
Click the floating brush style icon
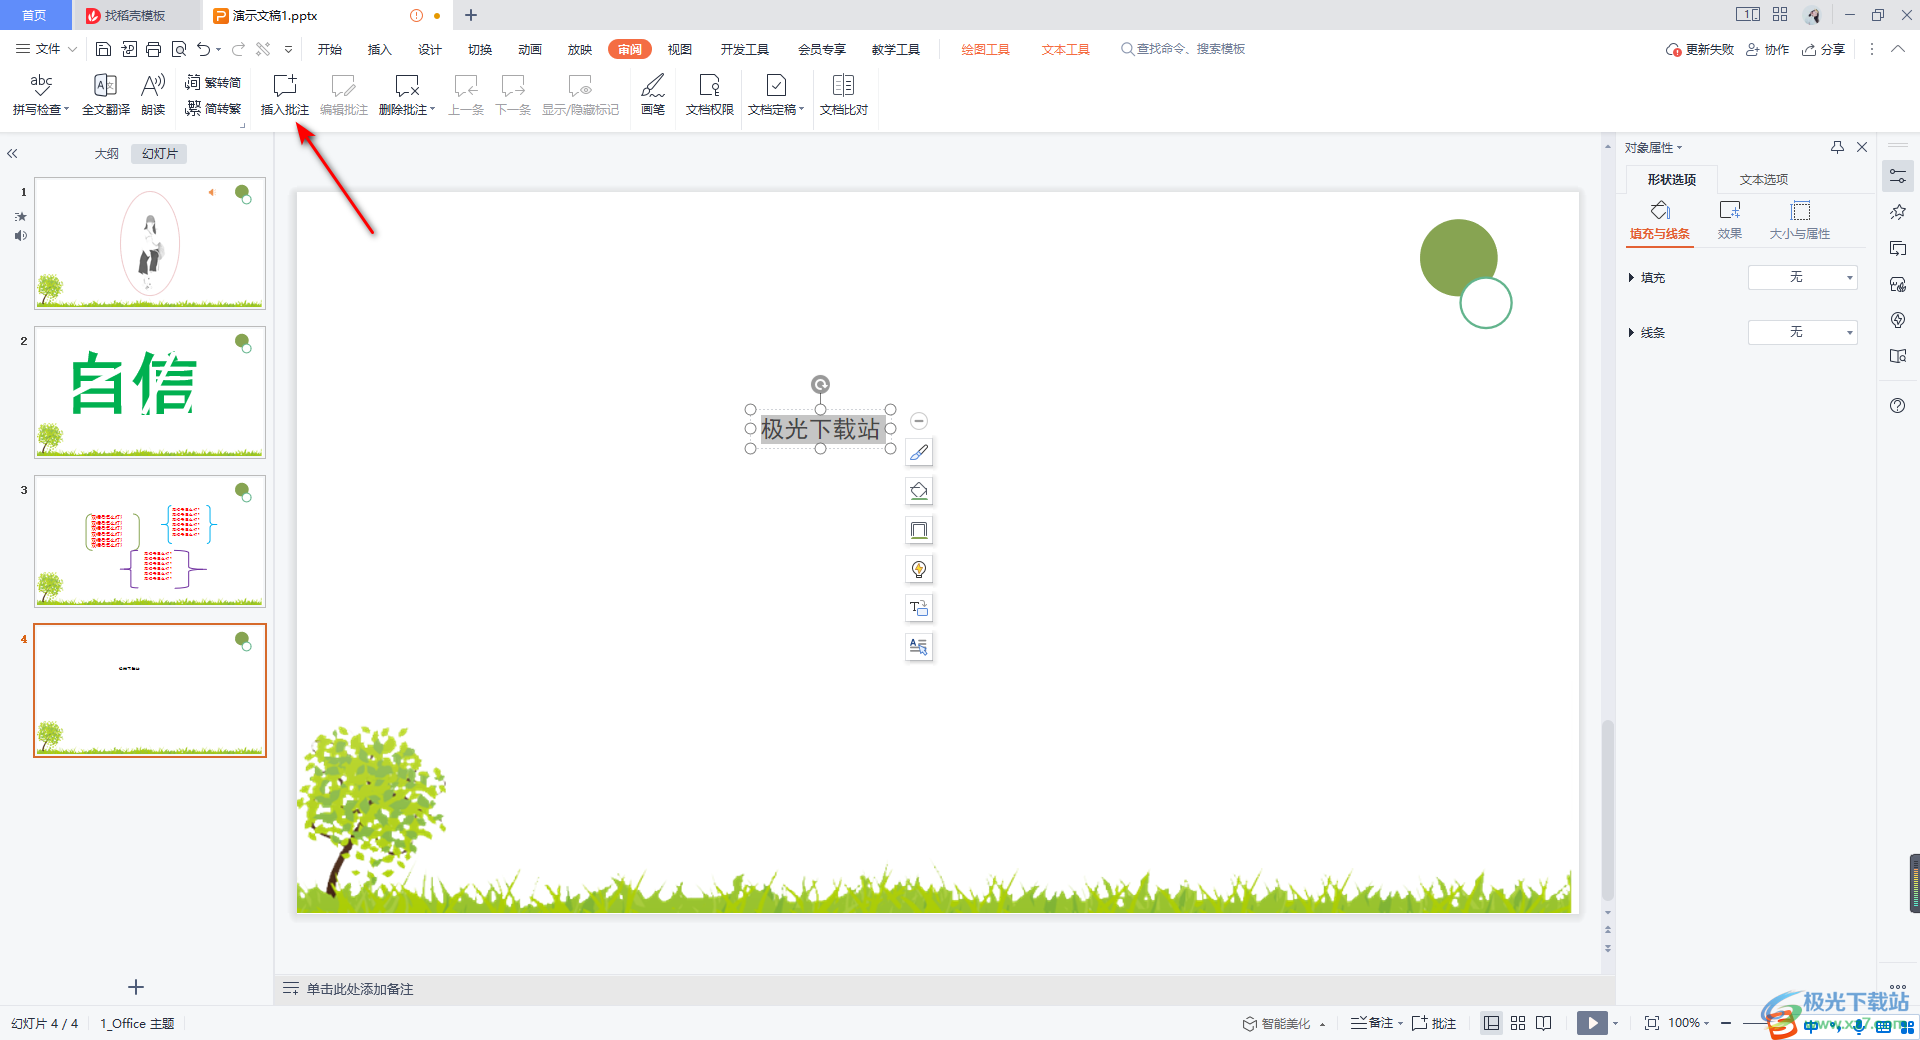919,452
